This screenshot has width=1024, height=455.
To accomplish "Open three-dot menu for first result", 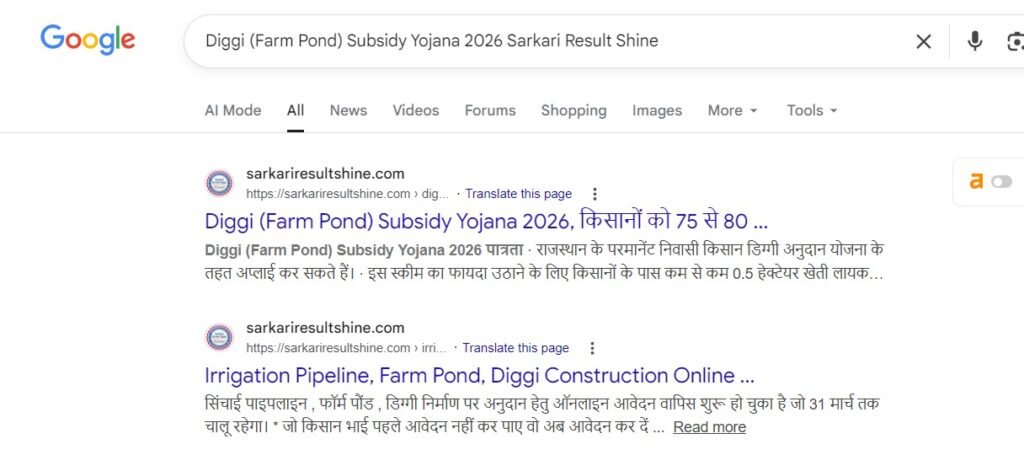I will pyautogui.click(x=595, y=194).
